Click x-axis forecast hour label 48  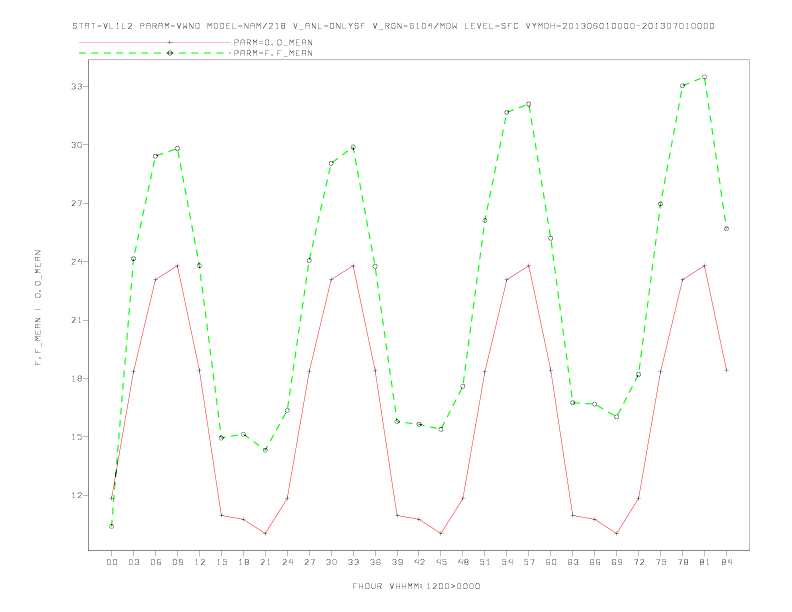(463, 562)
